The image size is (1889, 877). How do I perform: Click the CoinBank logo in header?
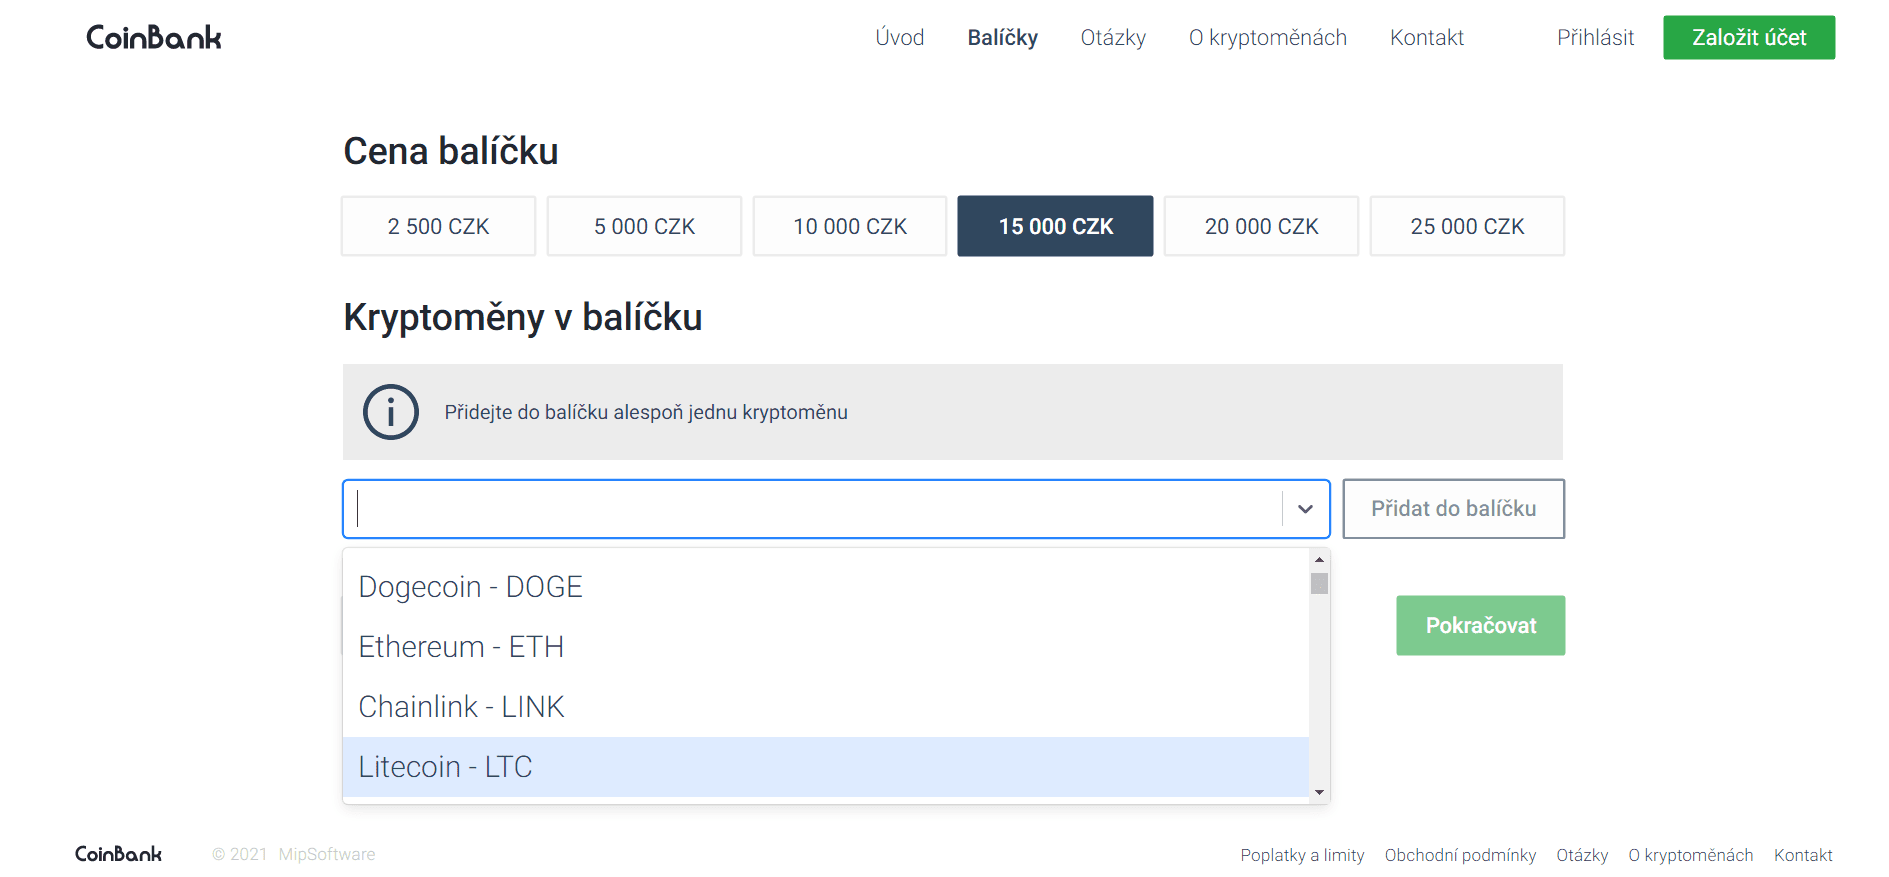click(x=154, y=38)
